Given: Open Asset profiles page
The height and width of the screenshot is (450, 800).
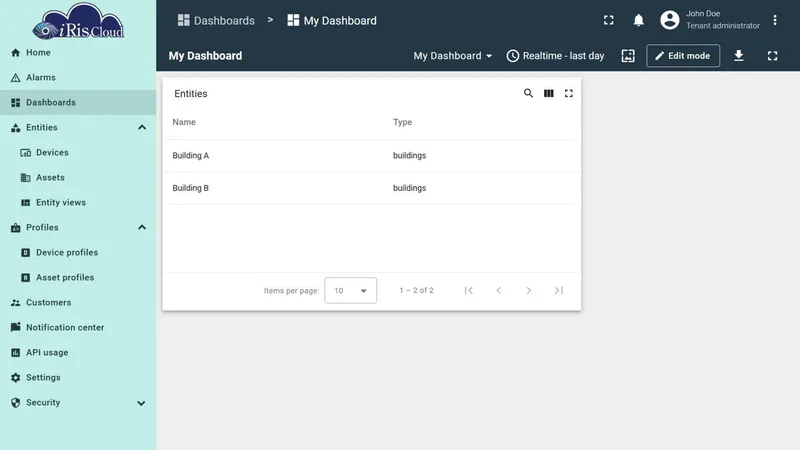Looking at the screenshot, I should pyautogui.click(x=78, y=278).
